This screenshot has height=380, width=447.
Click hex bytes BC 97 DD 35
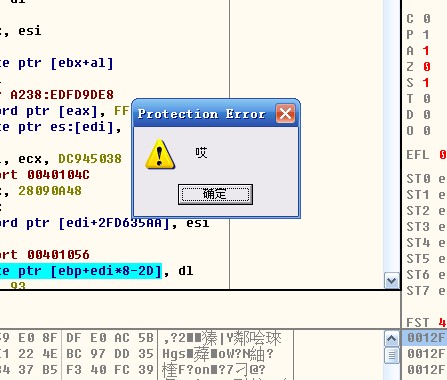point(110,354)
